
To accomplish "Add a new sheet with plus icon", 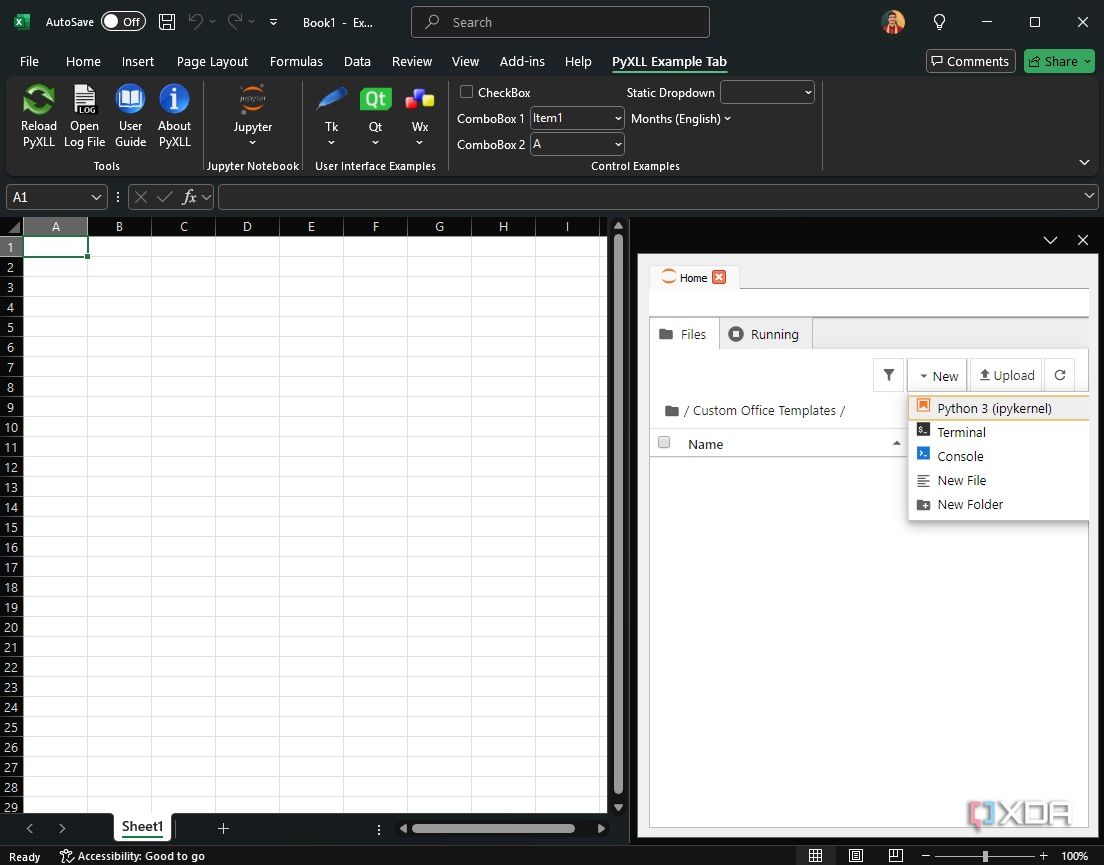I will coord(223,828).
